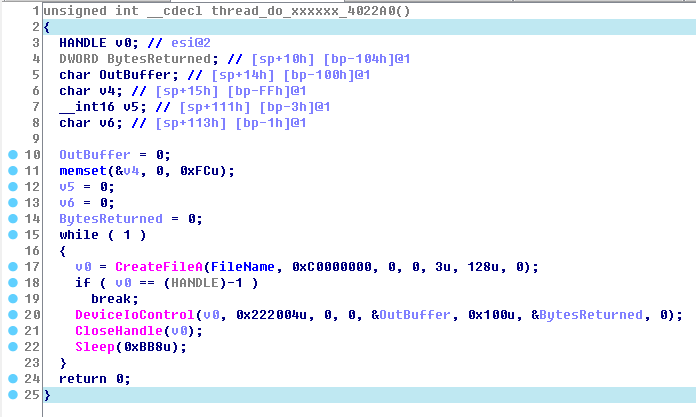Toggle the breakpoint dot on line 14
Screen dimensions: 696x417
click(x=13, y=218)
